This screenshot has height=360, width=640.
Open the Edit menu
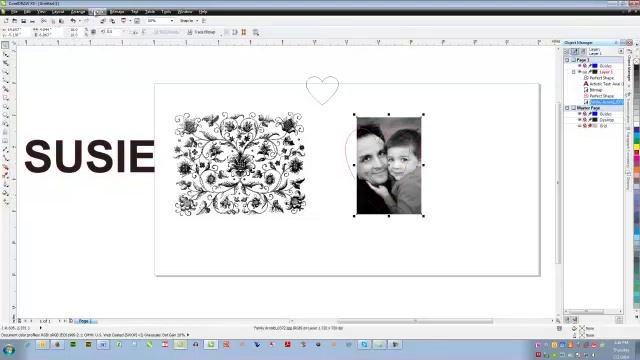pyautogui.click(x=27, y=12)
